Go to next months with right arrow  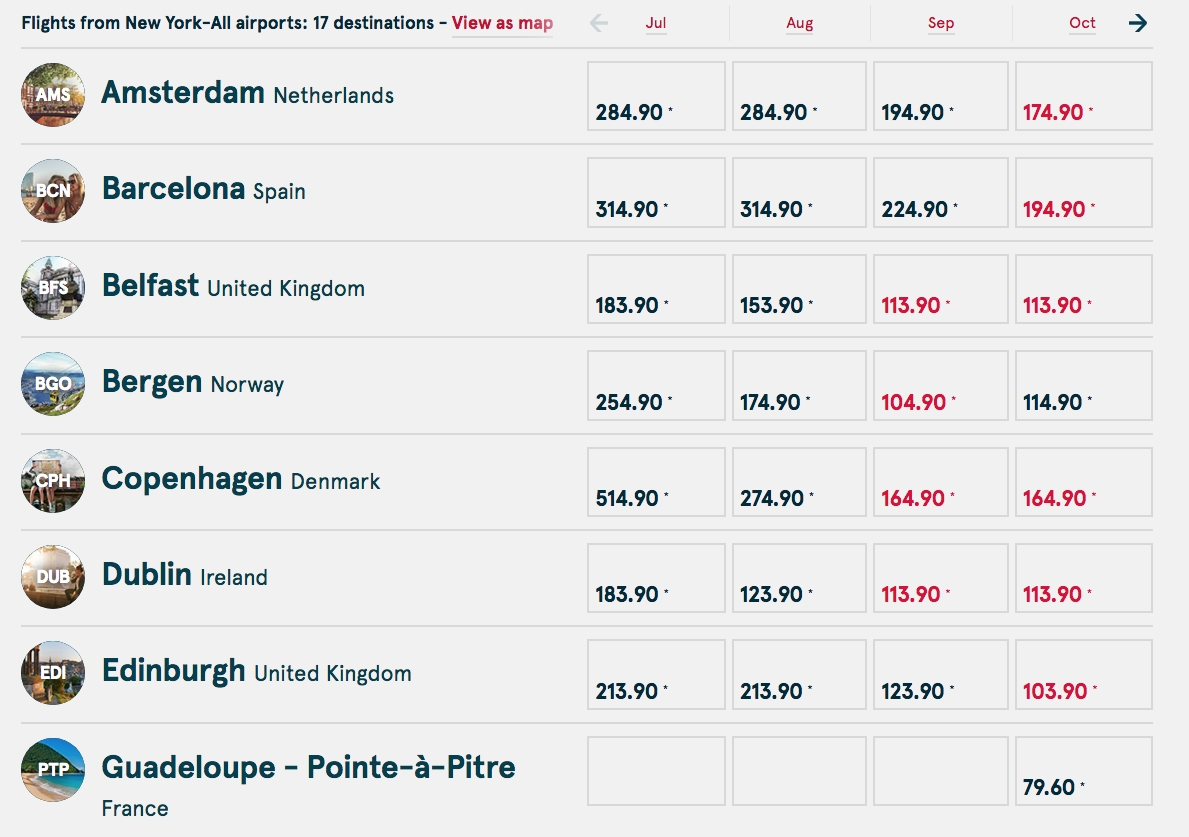pyautogui.click(x=1138, y=23)
